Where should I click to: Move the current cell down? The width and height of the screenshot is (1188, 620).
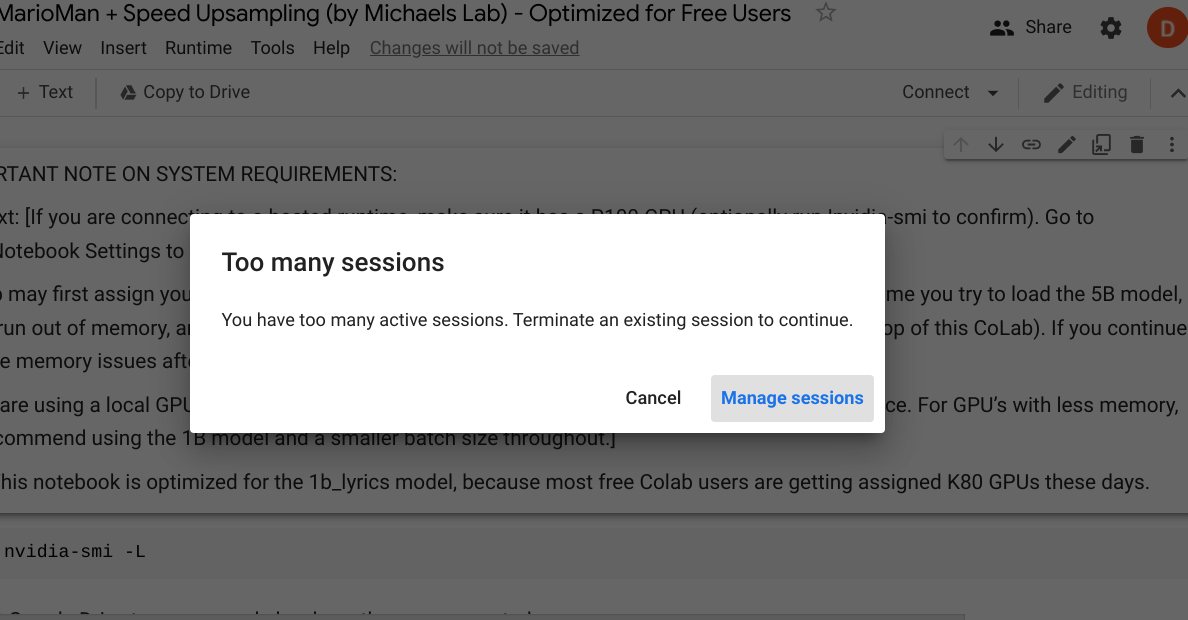pos(996,144)
